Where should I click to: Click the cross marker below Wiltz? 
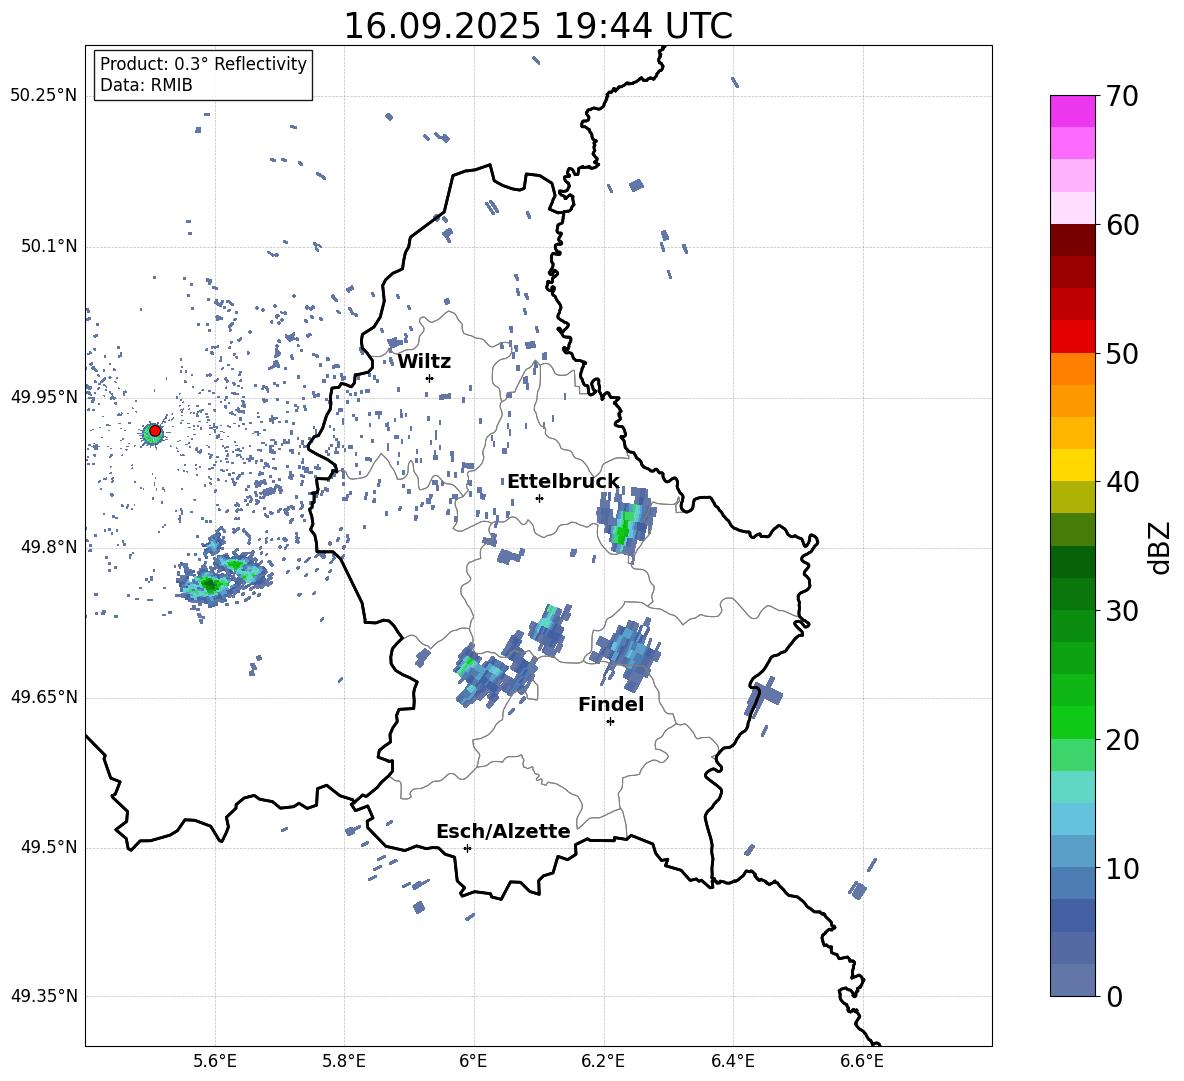click(x=429, y=378)
